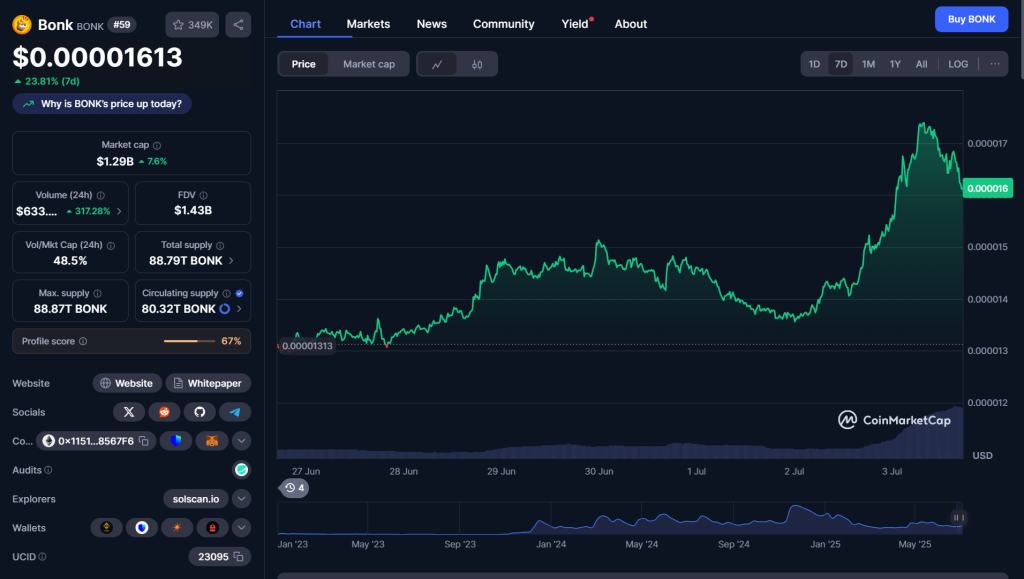Open the blue shield wallet icon
The image size is (1024, 579).
click(142, 527)
